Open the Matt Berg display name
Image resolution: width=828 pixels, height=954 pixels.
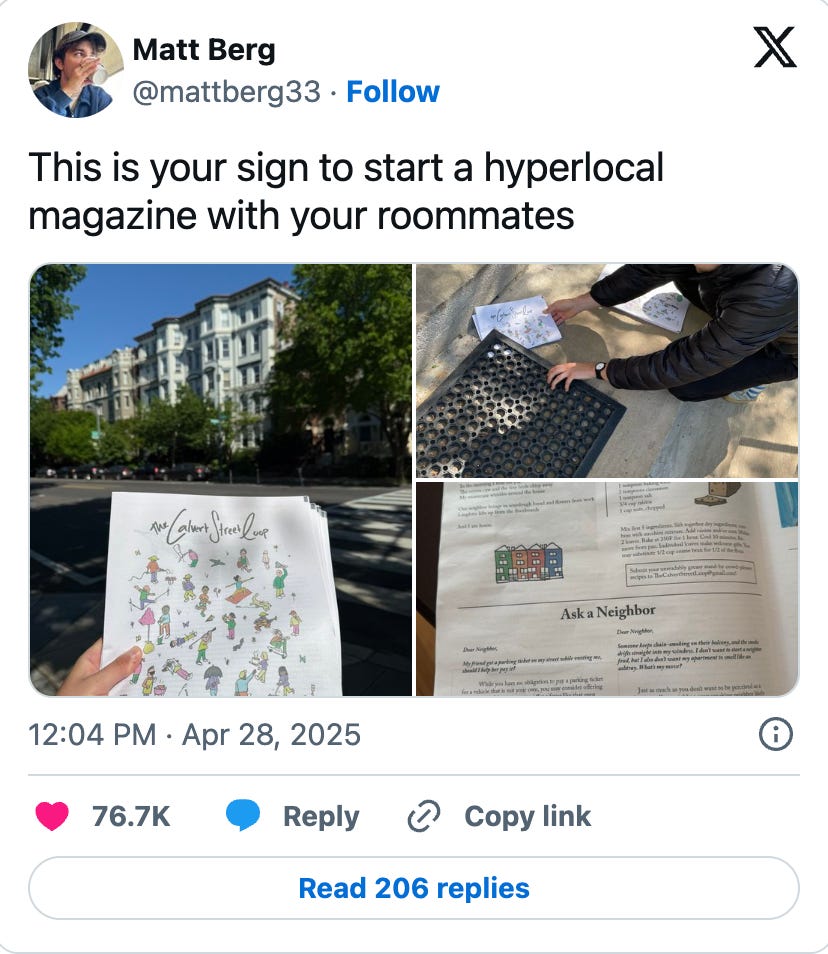click(204, 50)
